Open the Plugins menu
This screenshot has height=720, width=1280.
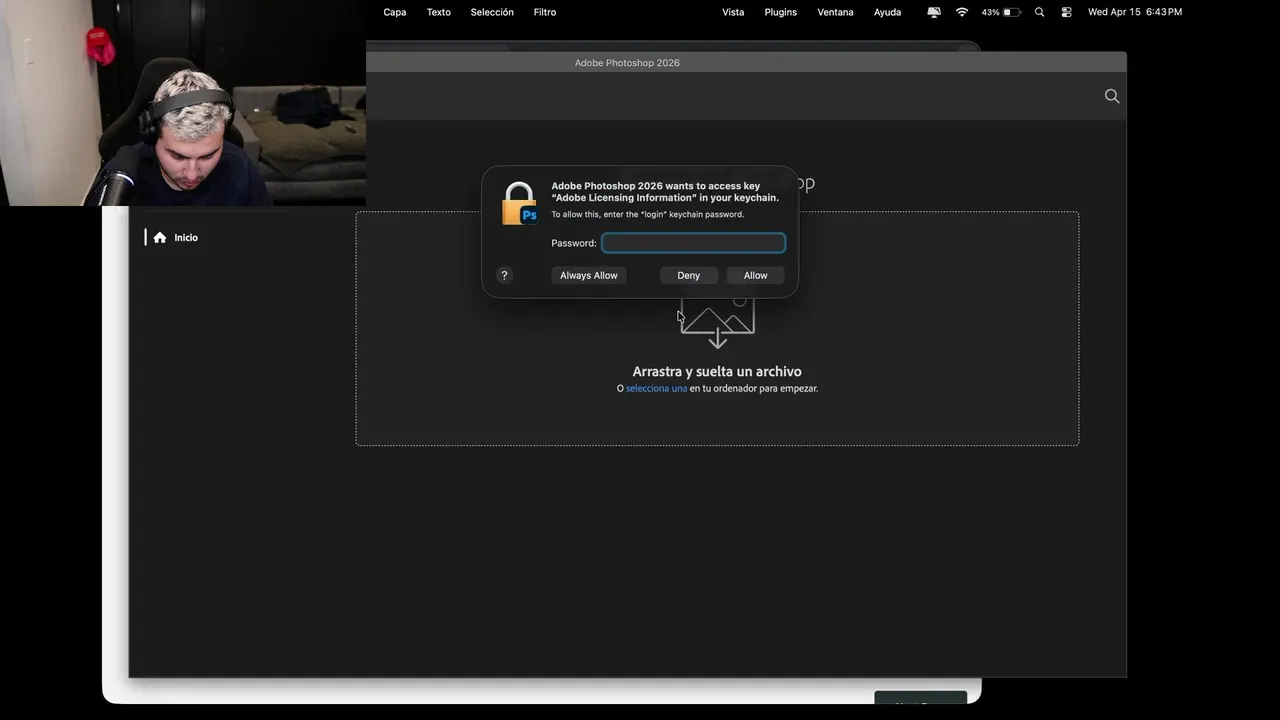click(x=780, y=12)
